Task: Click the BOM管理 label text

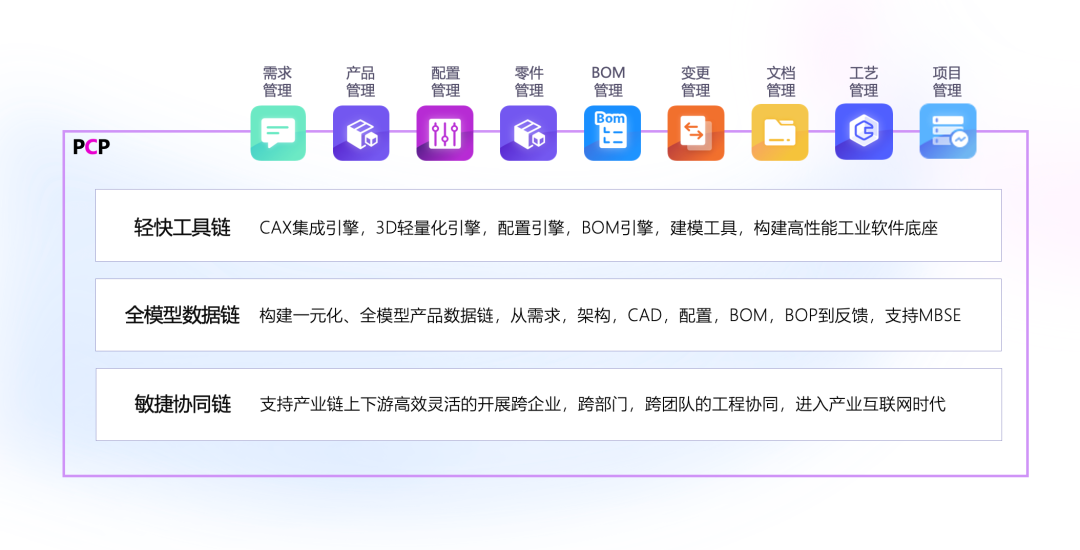Action: (x=608, y=81)
